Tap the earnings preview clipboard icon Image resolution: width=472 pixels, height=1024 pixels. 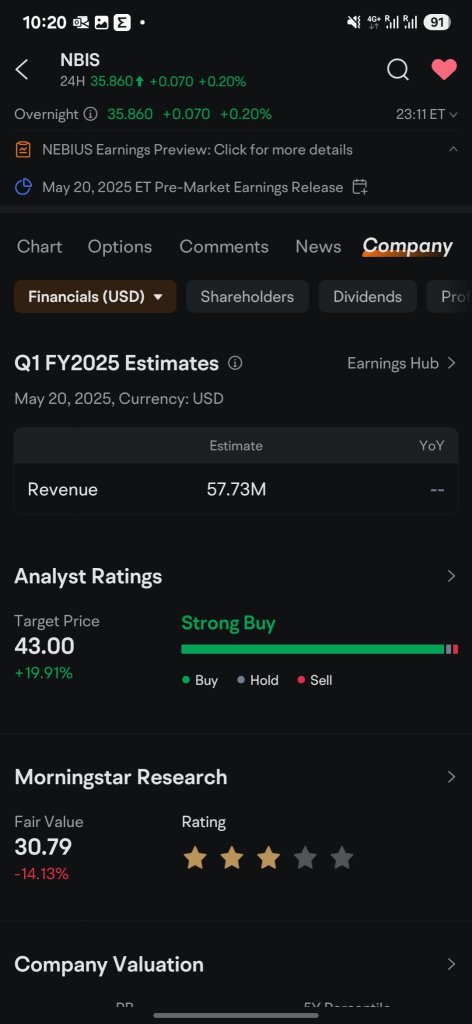(x=23, y=150)
